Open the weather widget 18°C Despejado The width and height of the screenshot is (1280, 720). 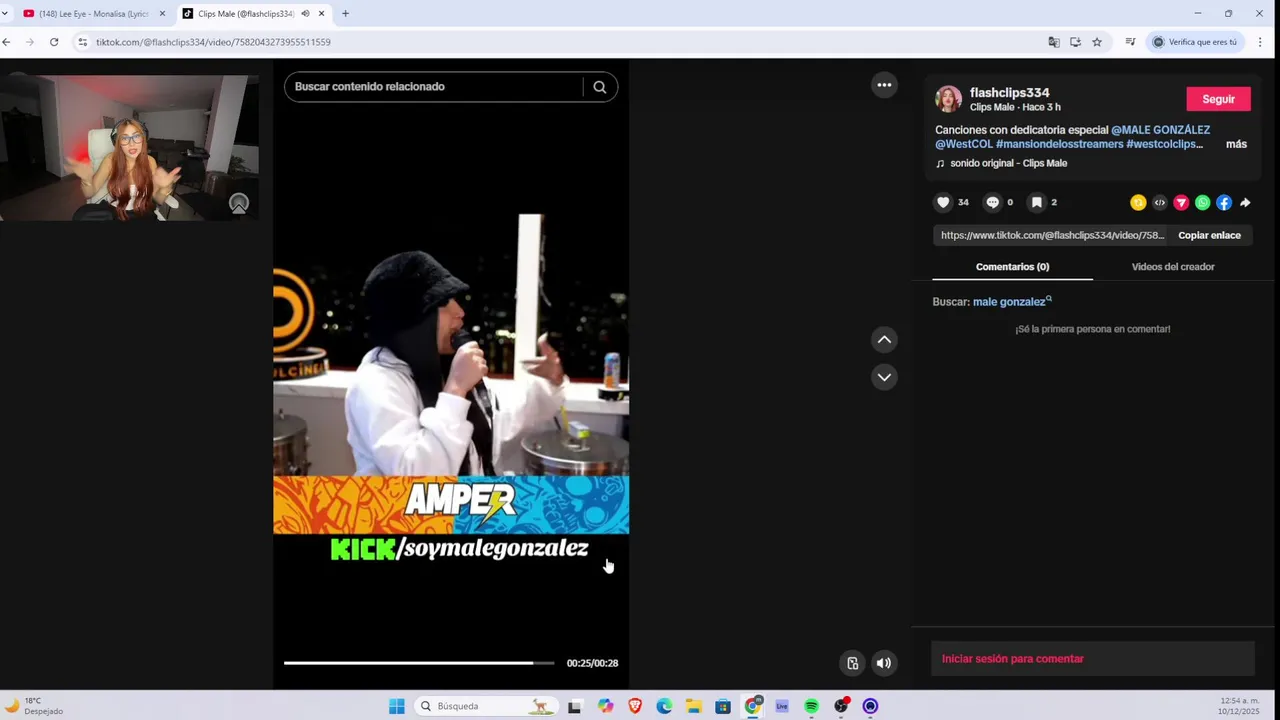35,706
